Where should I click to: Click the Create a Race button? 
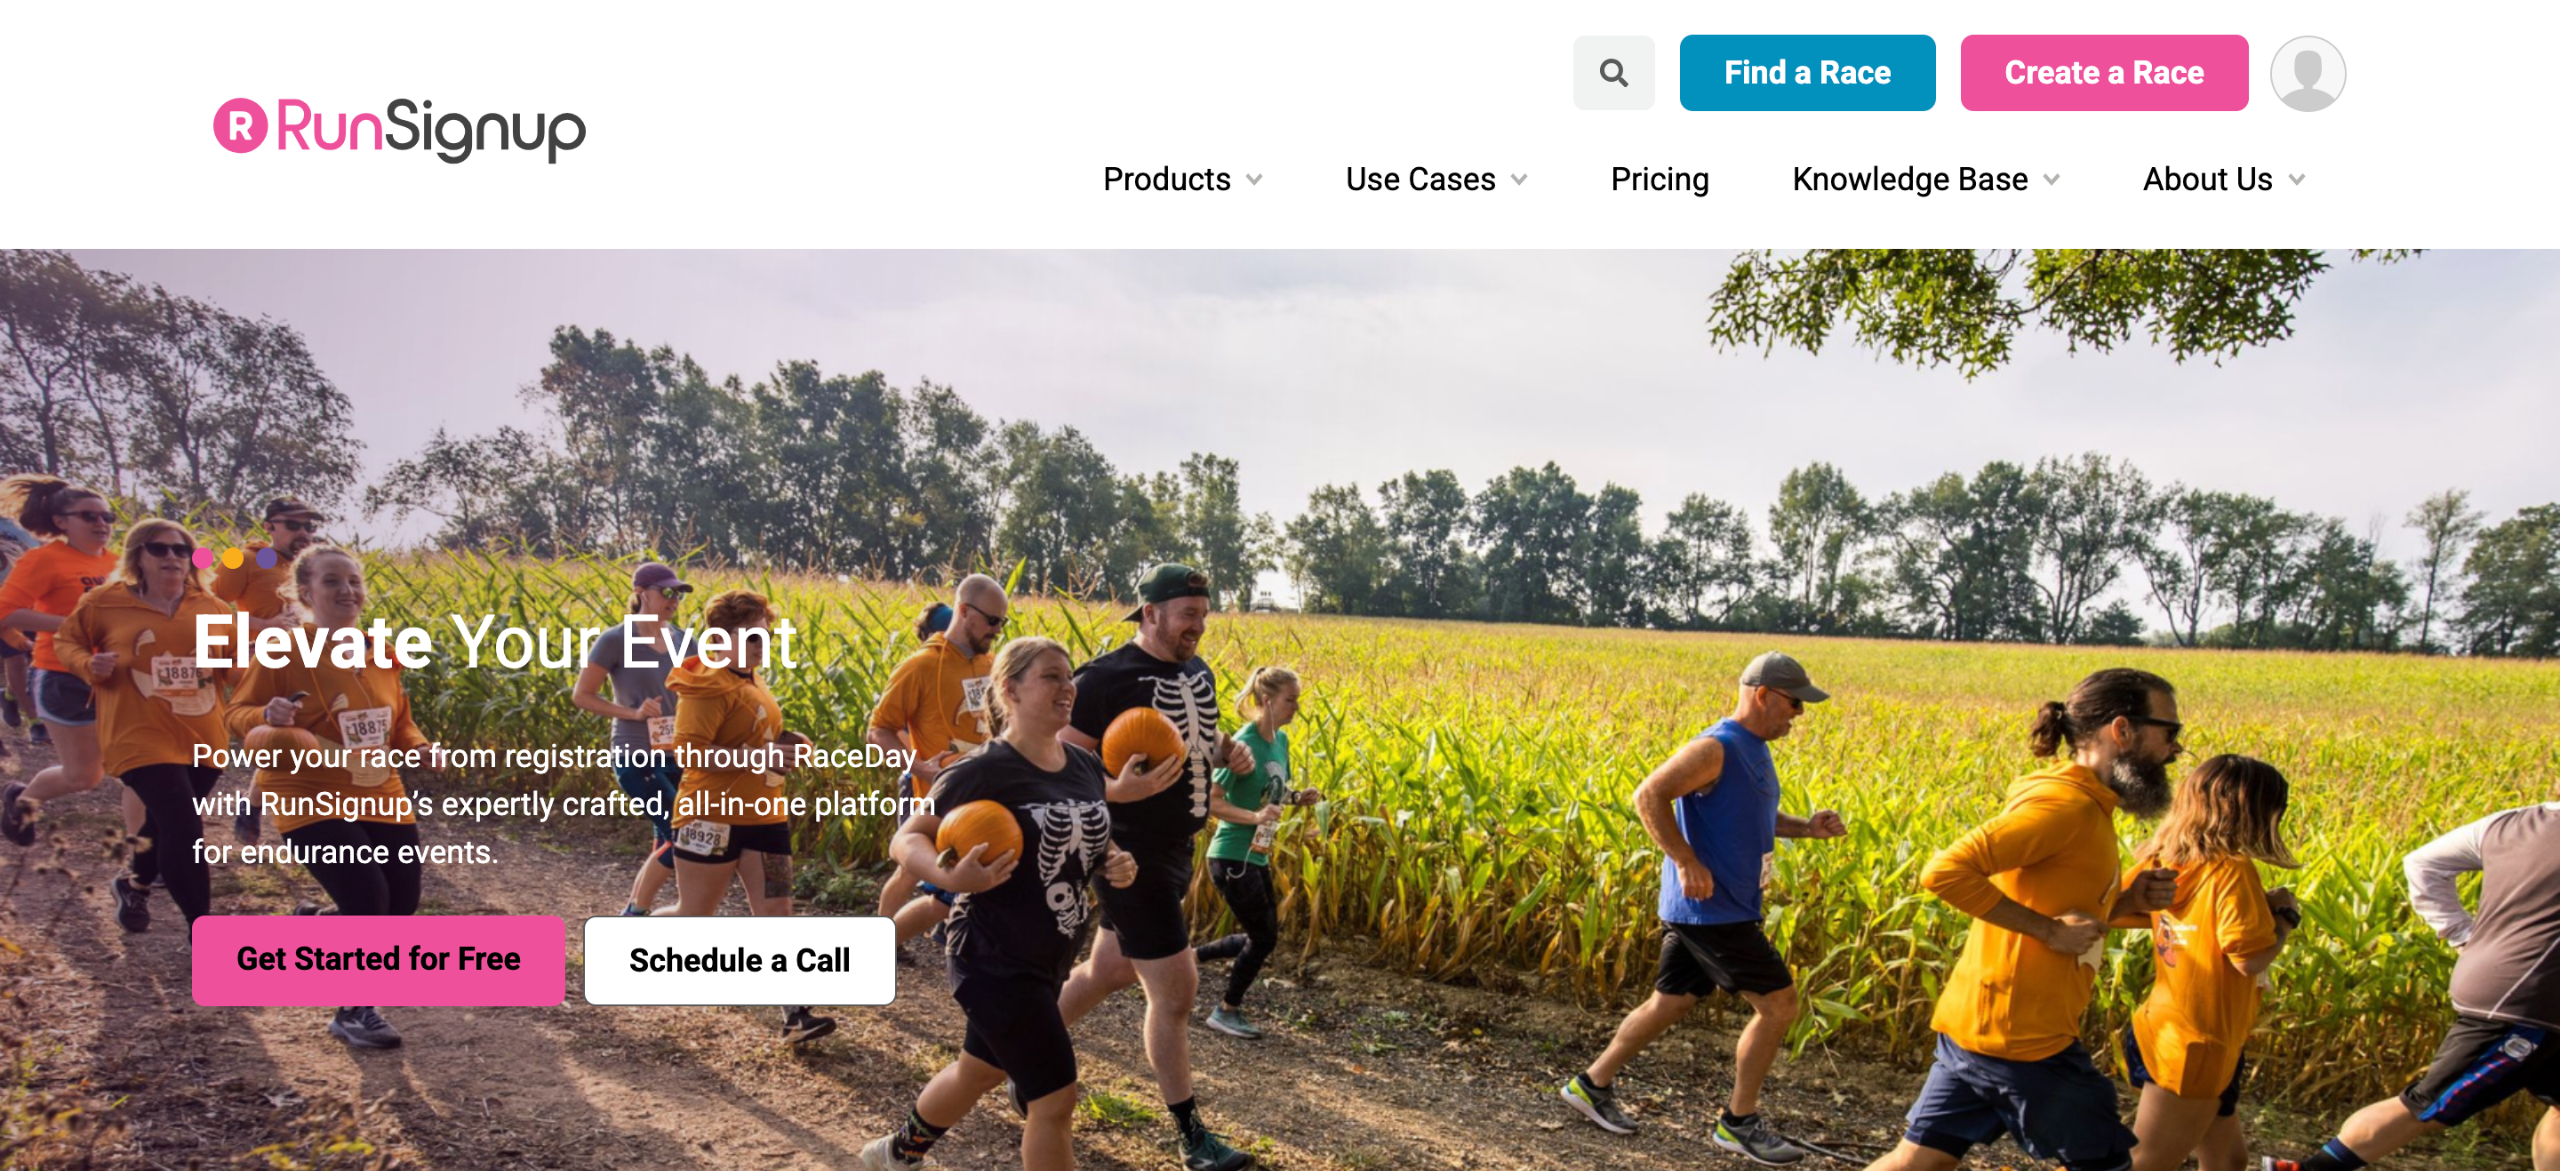point(2104,73)
